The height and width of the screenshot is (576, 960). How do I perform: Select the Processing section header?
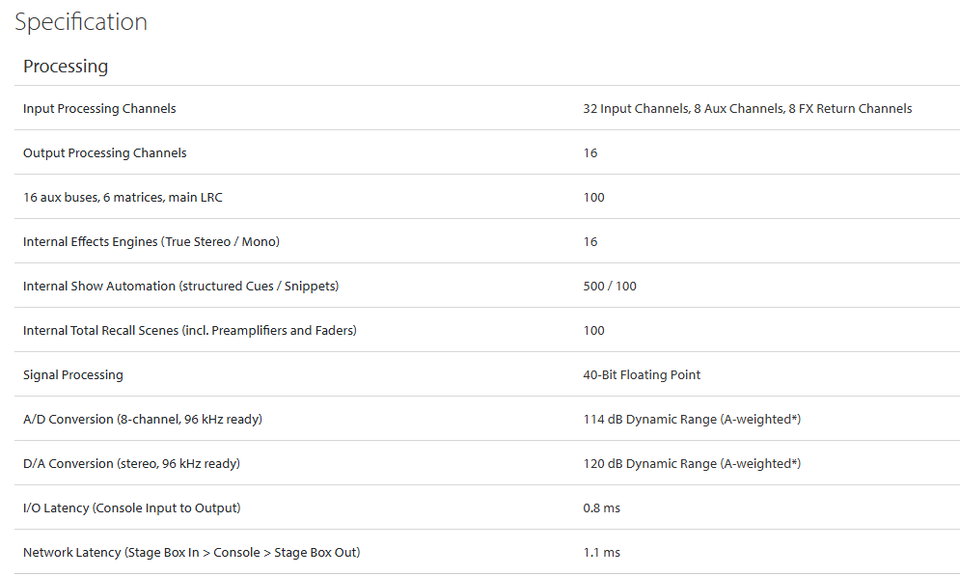click(x=66, y=66)
